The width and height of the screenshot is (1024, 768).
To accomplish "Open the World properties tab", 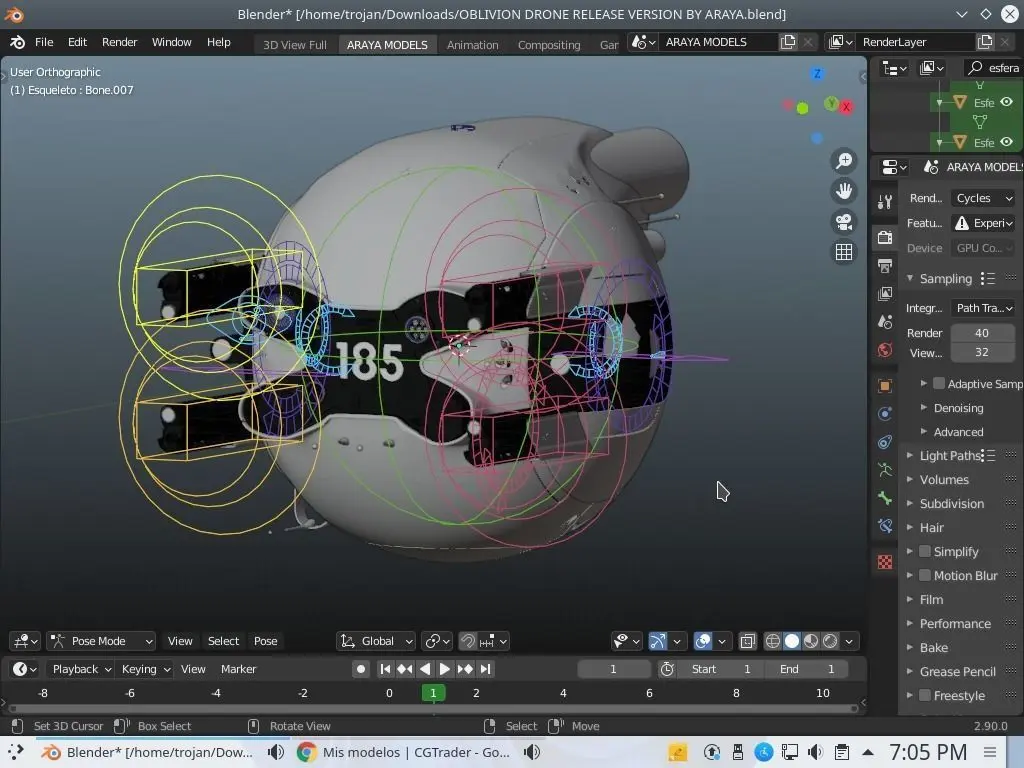I will pos(885,350).
